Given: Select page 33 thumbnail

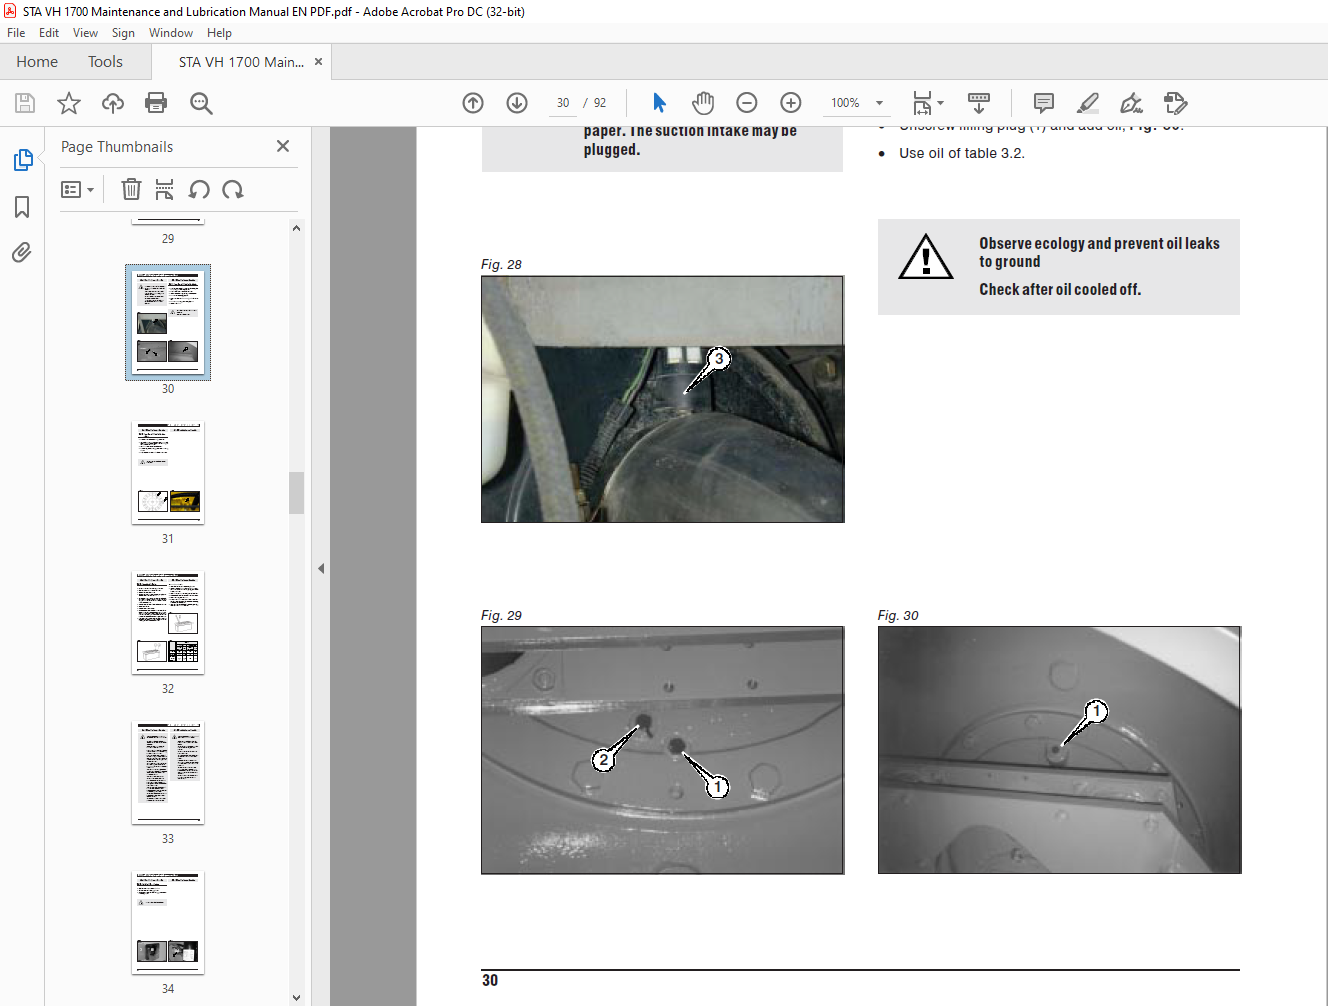Looking at the screenshot, I should point(168,772).
